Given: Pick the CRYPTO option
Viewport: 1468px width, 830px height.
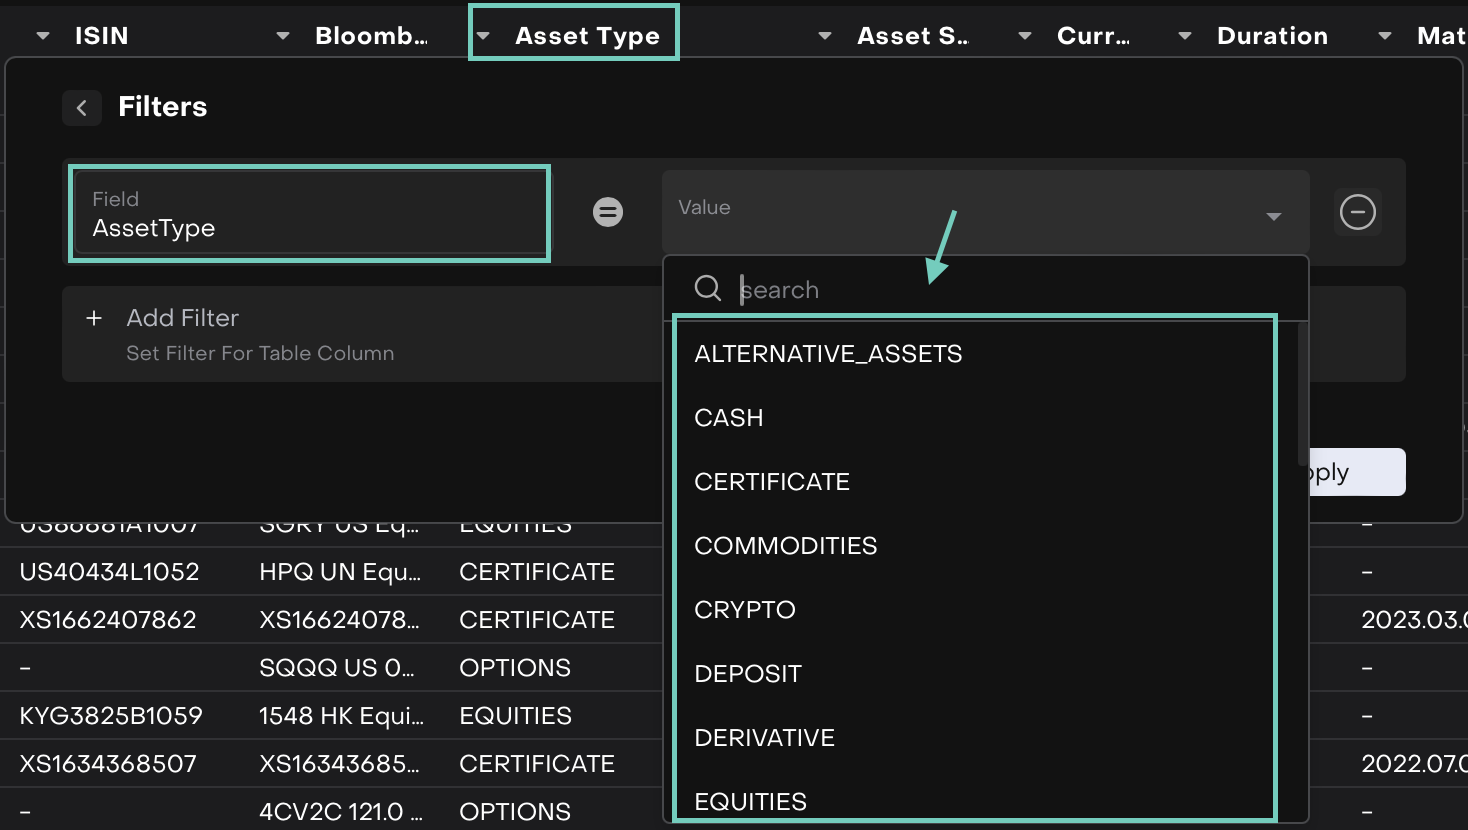Looking at the screenshot, I should [x=744, y=610].
